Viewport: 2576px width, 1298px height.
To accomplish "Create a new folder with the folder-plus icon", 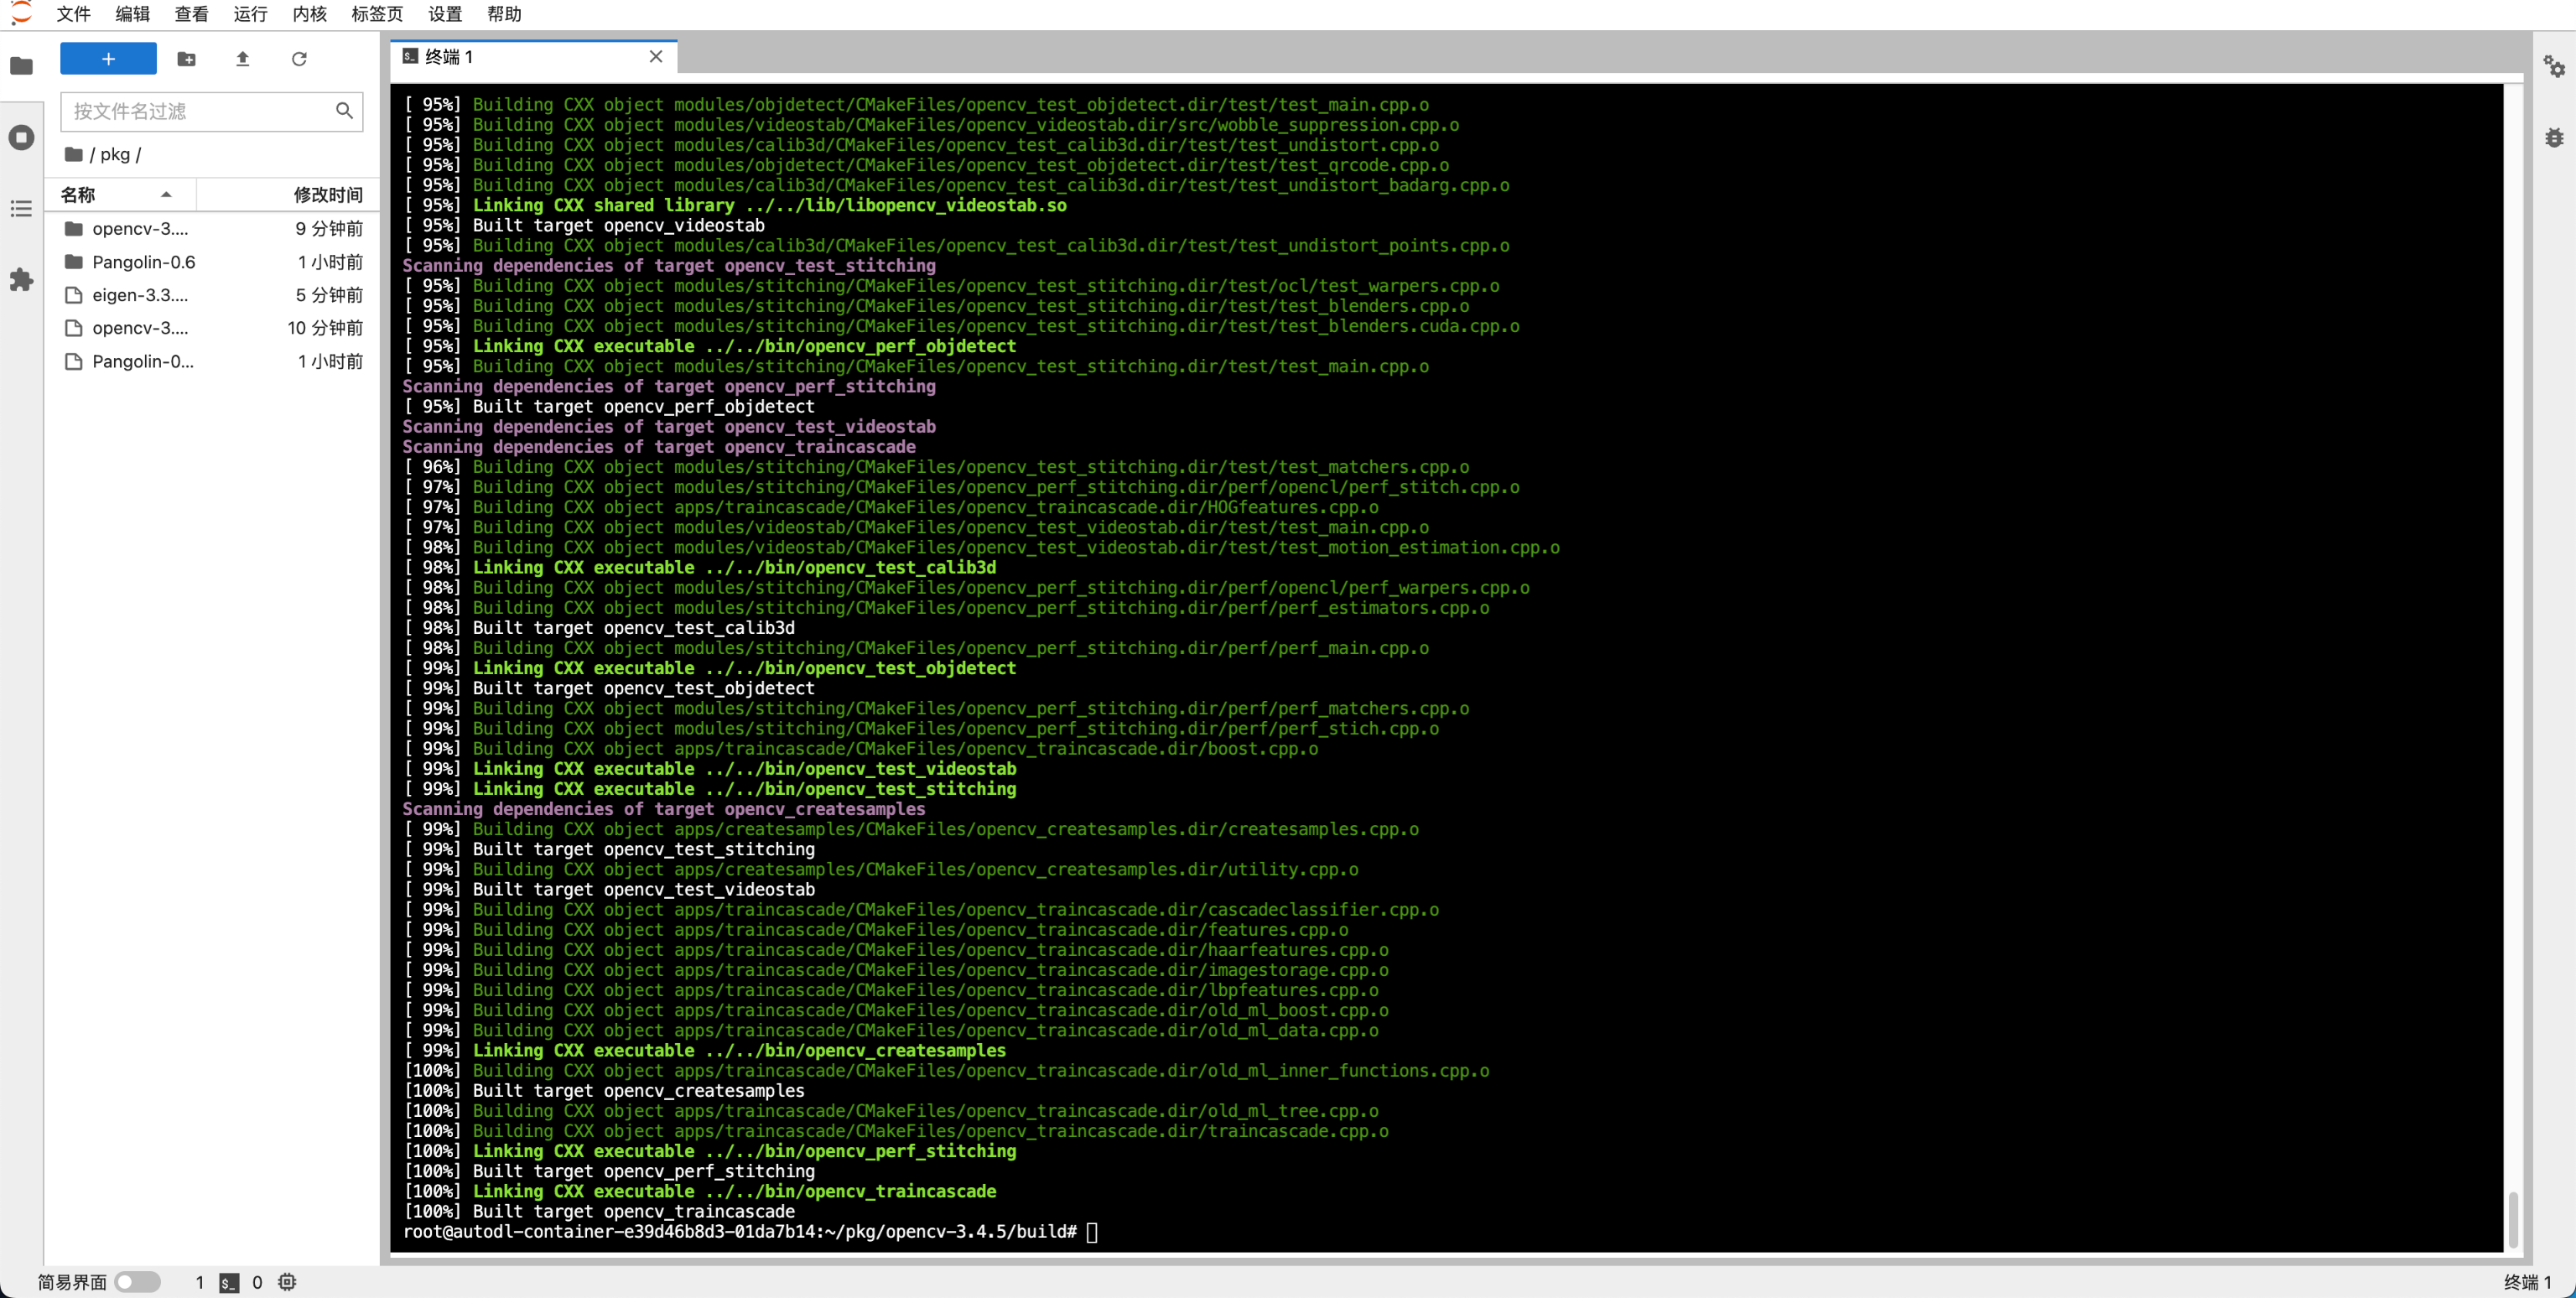I will (186, 59).
